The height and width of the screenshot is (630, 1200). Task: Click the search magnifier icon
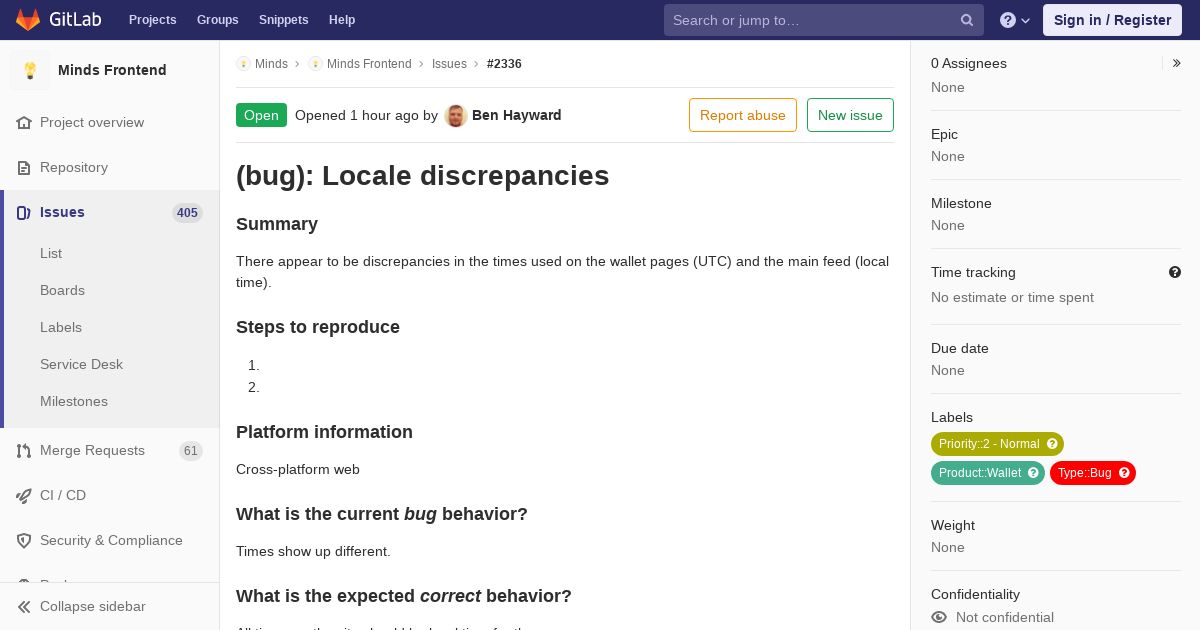(x=967, y=20)
